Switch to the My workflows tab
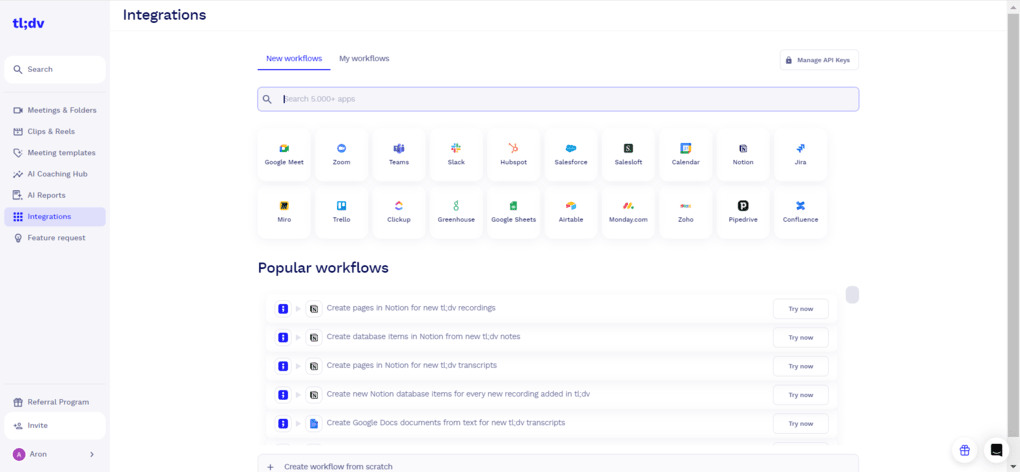Image resolution: width=1020 pixels, height=472 pixels. 364,59
